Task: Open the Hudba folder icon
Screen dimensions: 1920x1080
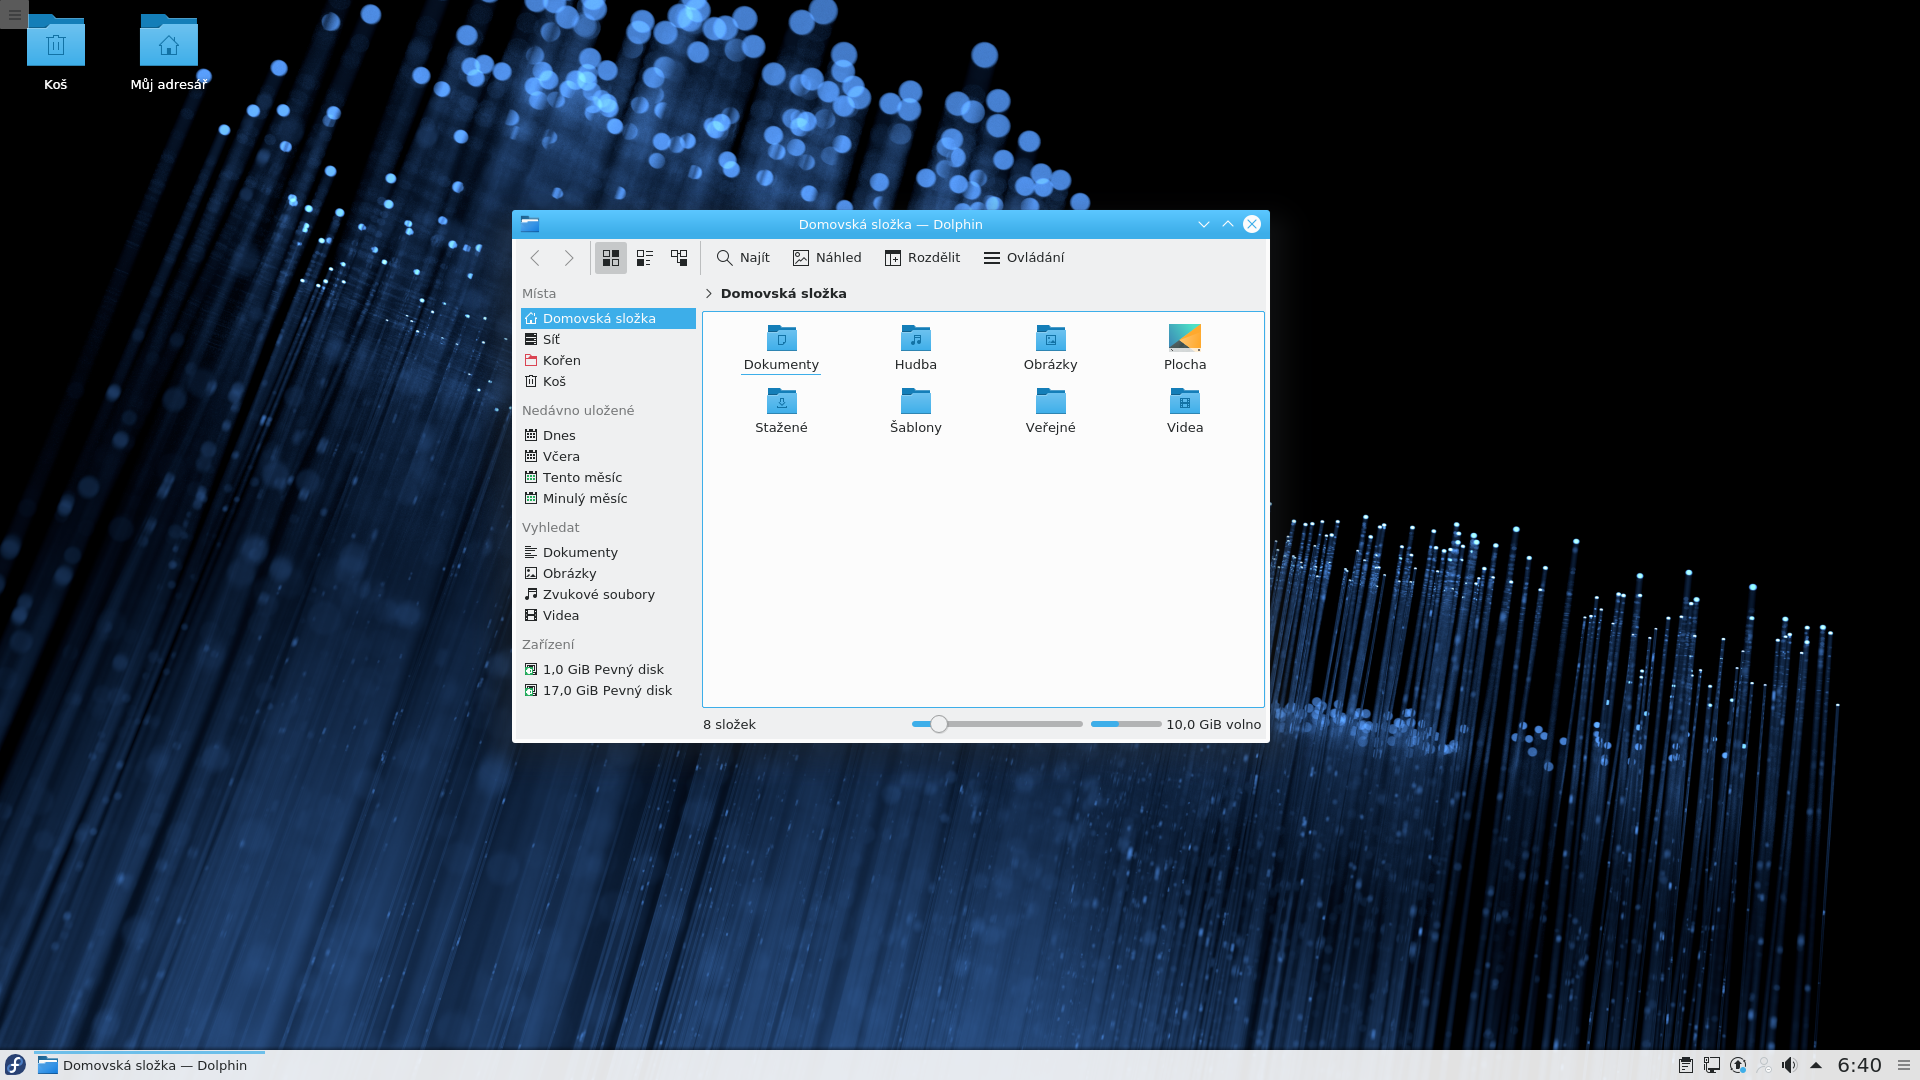Action: coord(916,339)
